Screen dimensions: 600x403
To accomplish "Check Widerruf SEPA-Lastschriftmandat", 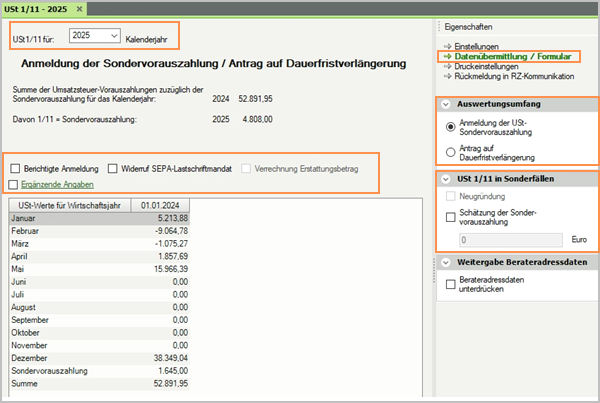I will click(x=112, y=168).
